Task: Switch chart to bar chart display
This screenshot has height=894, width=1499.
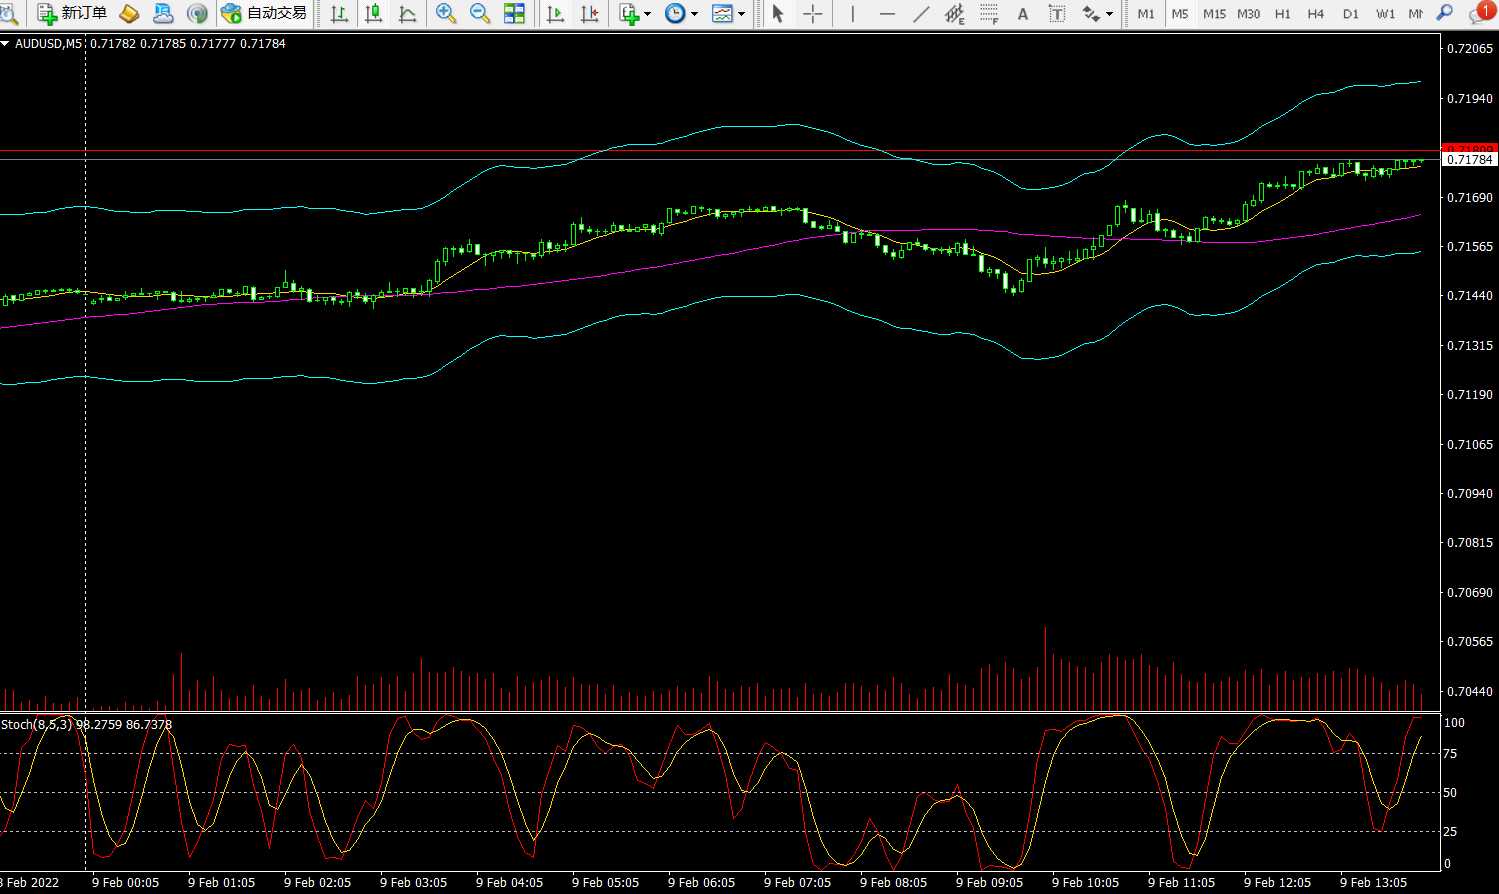Action: coord(340,13)
